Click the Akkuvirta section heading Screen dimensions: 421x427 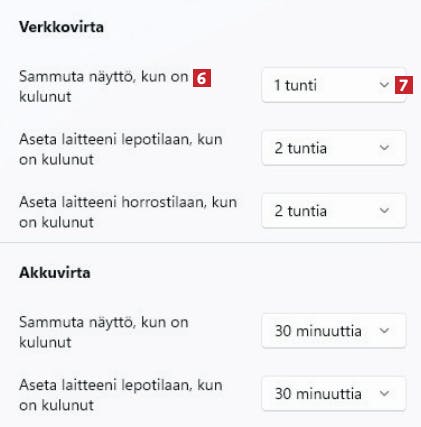pyautogui.click(x=55, y=273)
